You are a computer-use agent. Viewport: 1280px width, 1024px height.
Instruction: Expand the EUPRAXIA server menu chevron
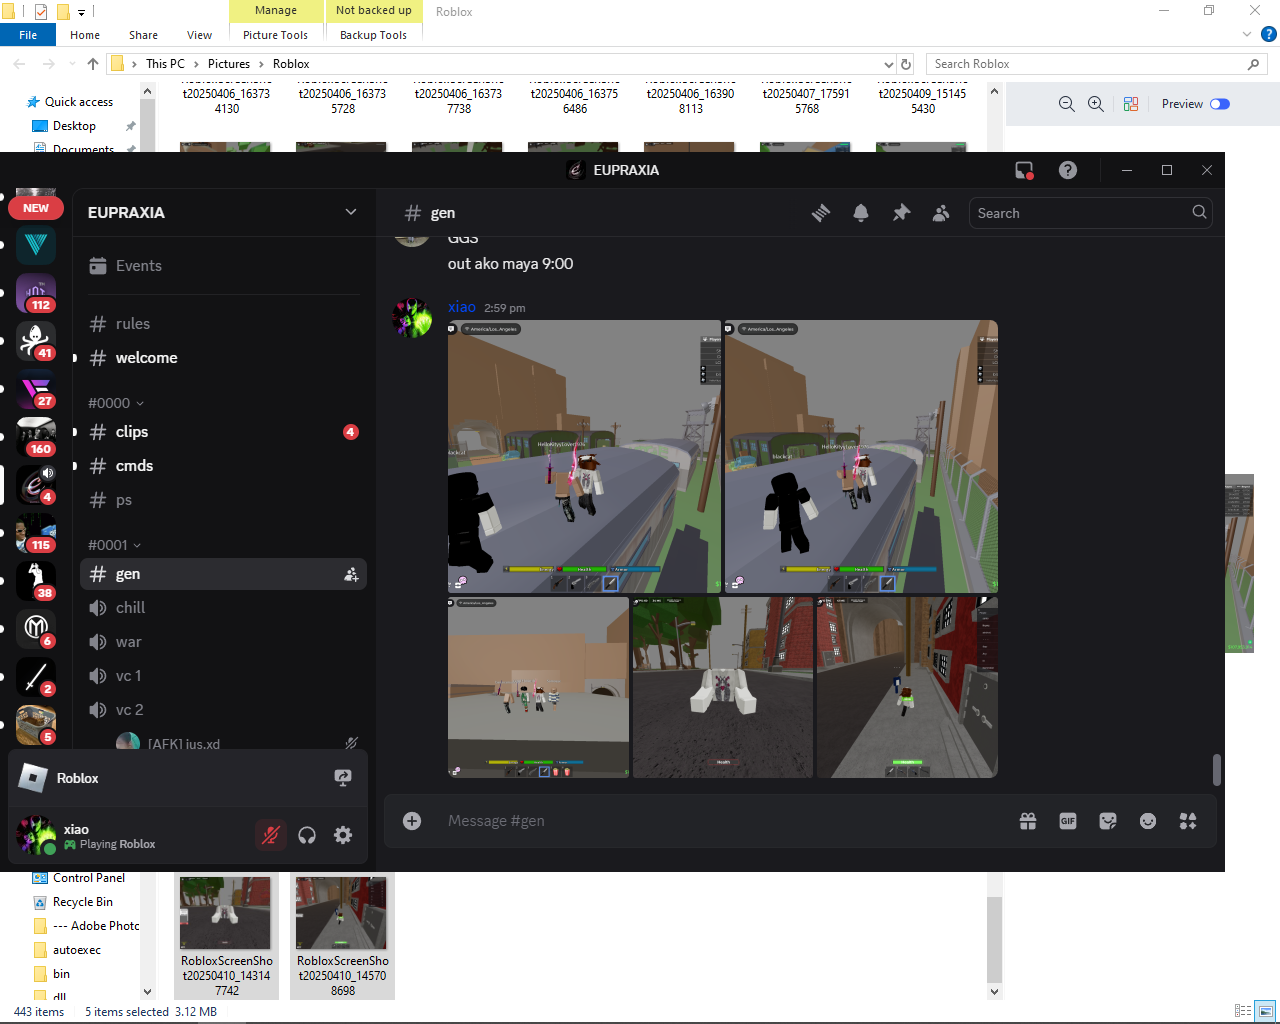tap(351, 212)
